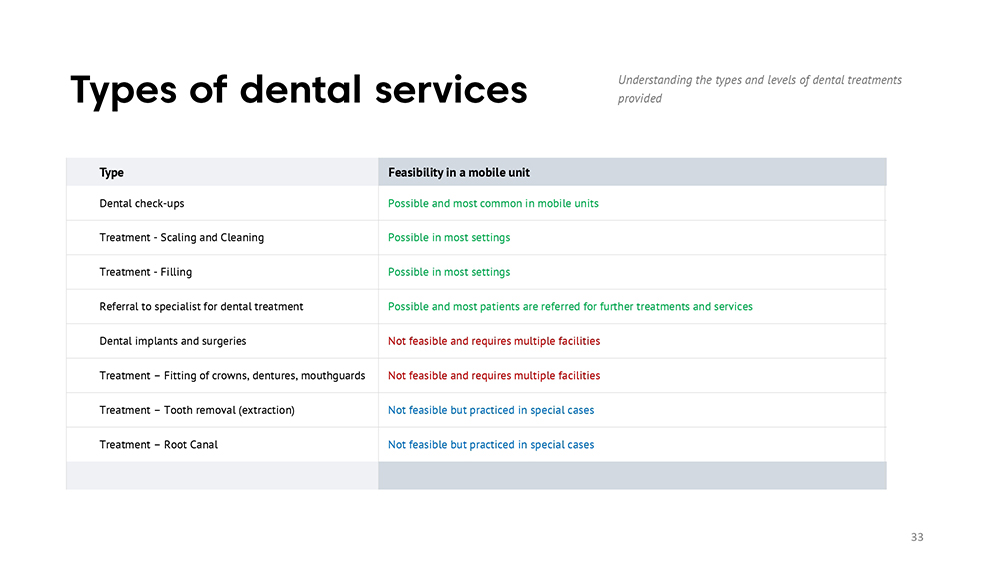This screenshot has height=563, width=1000.
Task: Click blue feasibility text beside Tooth removal
Action: (491, 410)
